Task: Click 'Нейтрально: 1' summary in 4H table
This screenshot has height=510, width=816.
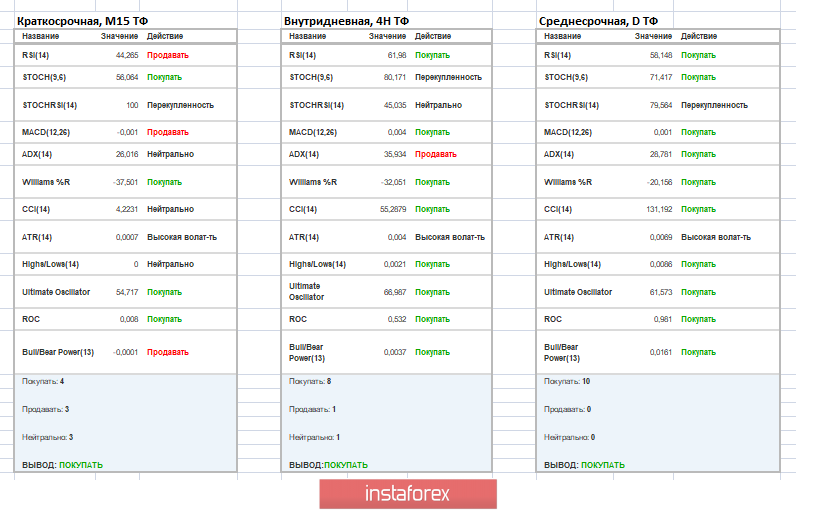Action: (x=314, y=438)
